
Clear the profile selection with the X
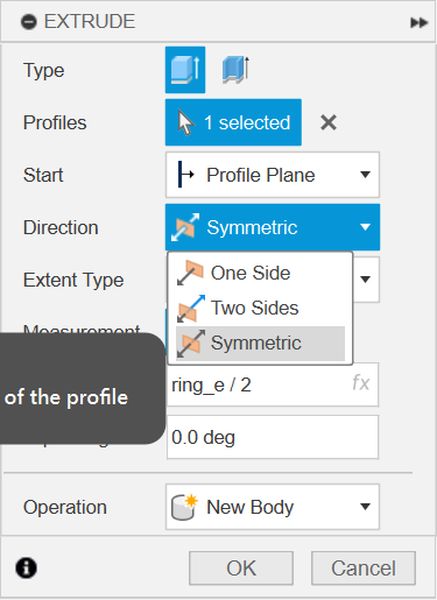pyautogui.click(x=328, y=122)
